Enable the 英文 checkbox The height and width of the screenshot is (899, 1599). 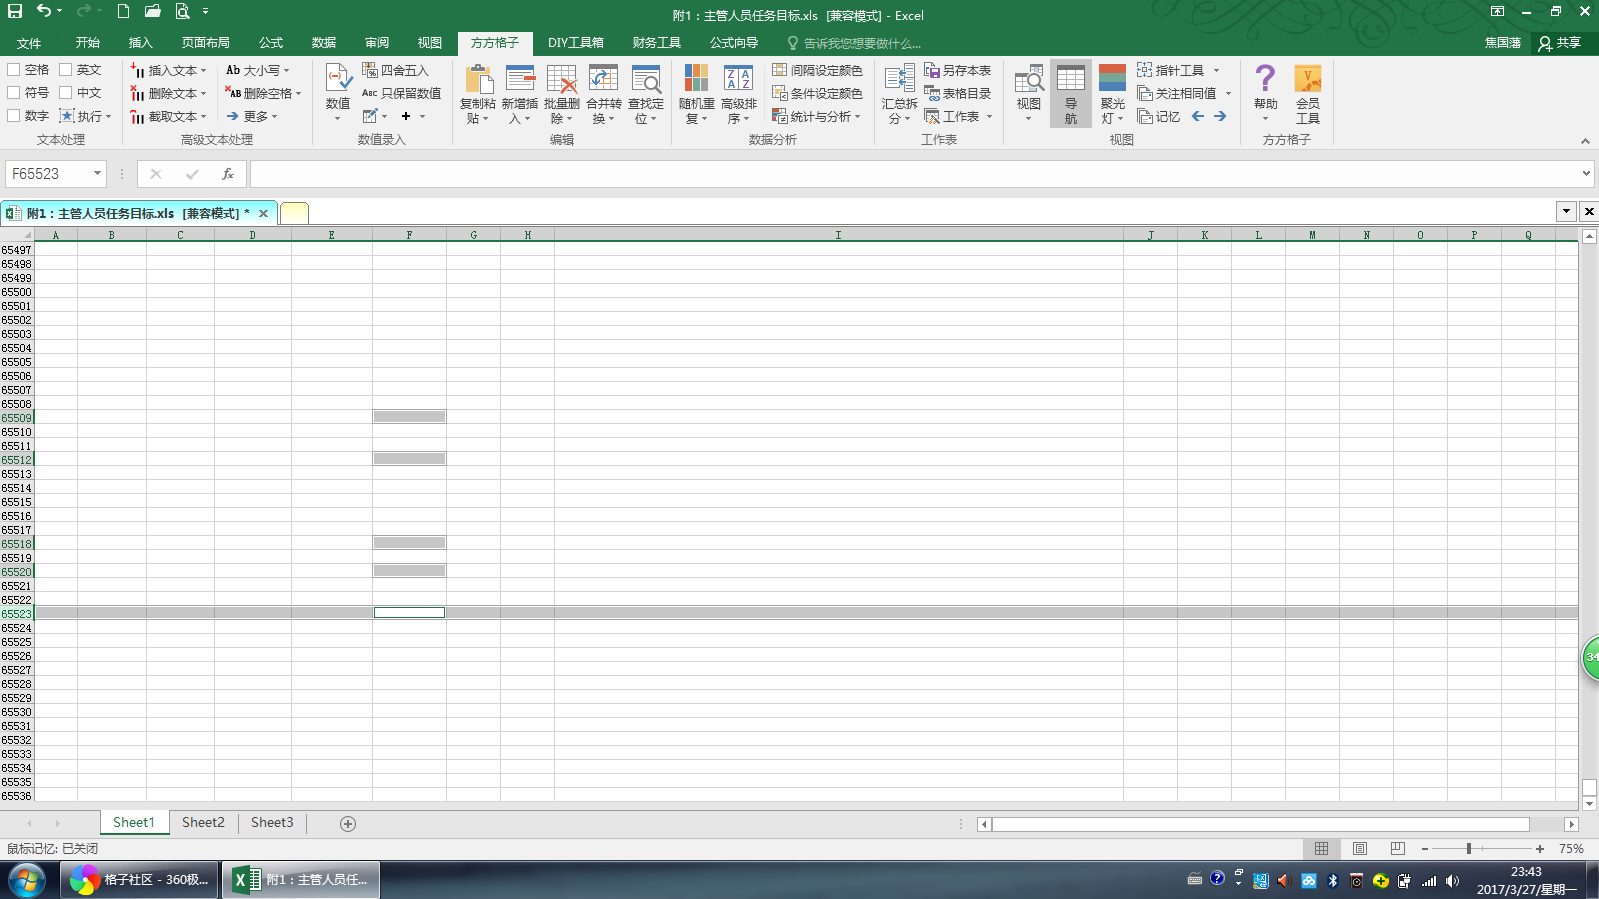(66, 70)
